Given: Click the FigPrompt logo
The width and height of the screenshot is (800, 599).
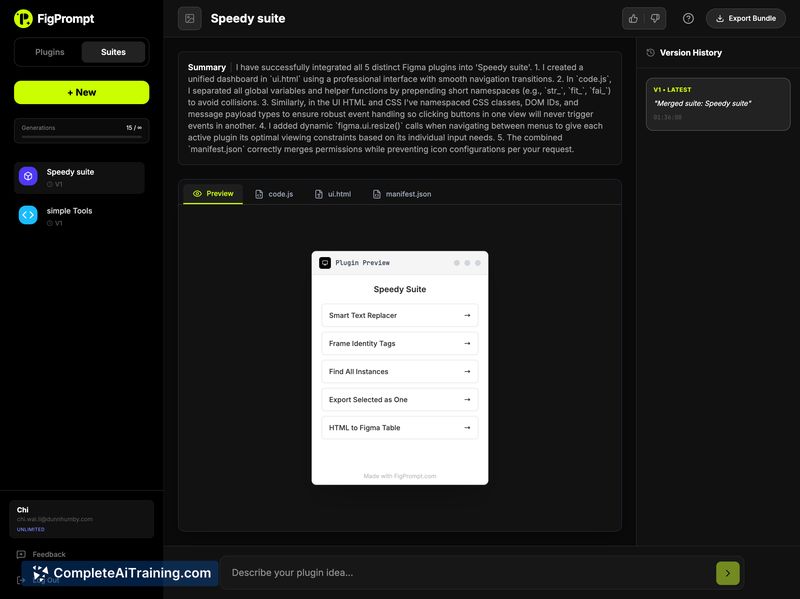Looking at the screenshot, I should click(54, 18).
